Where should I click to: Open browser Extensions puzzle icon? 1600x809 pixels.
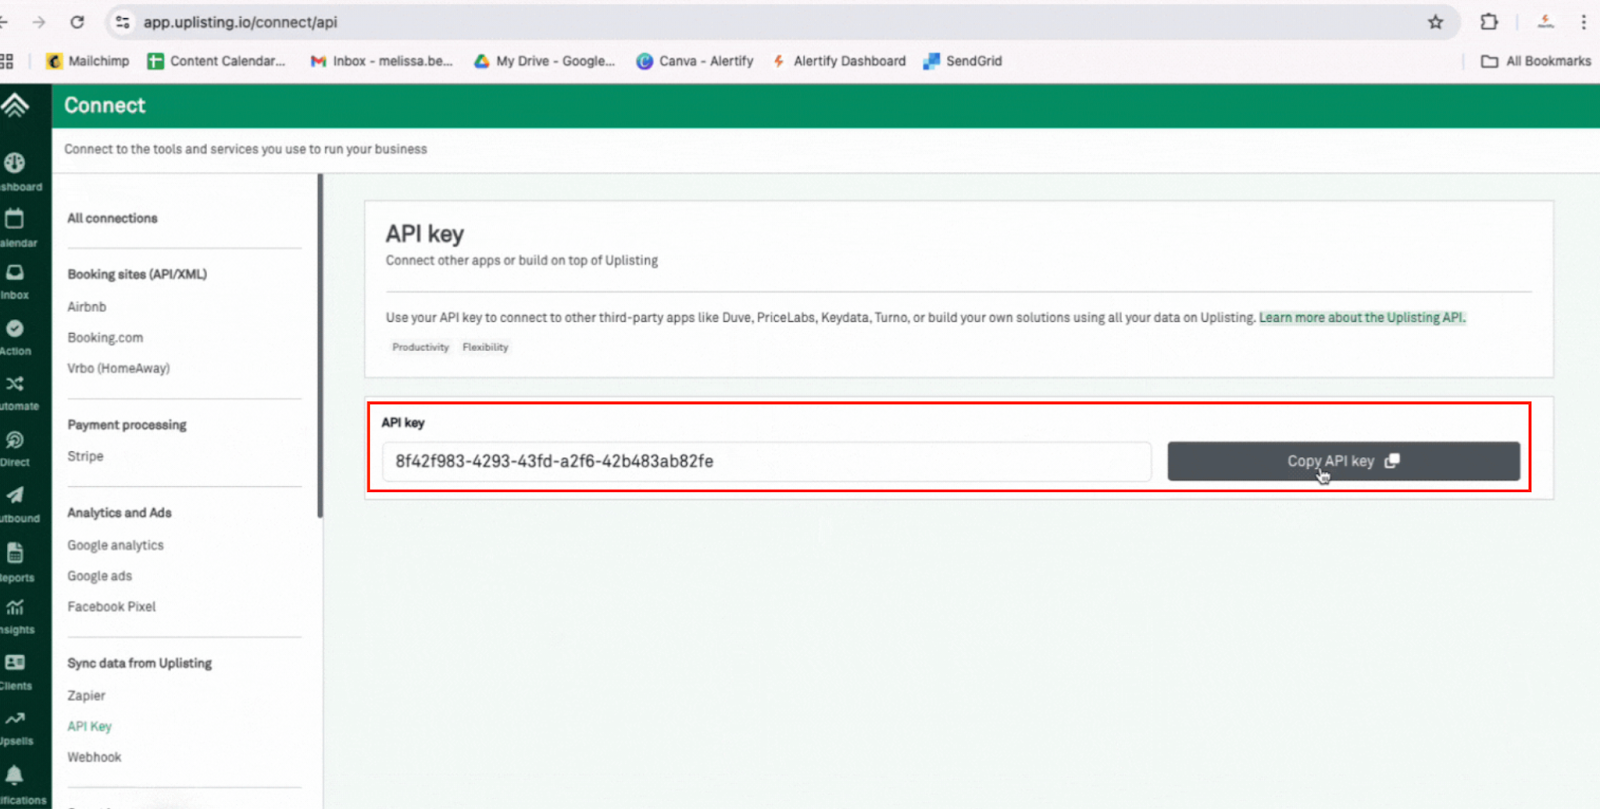click(1489, 22)
